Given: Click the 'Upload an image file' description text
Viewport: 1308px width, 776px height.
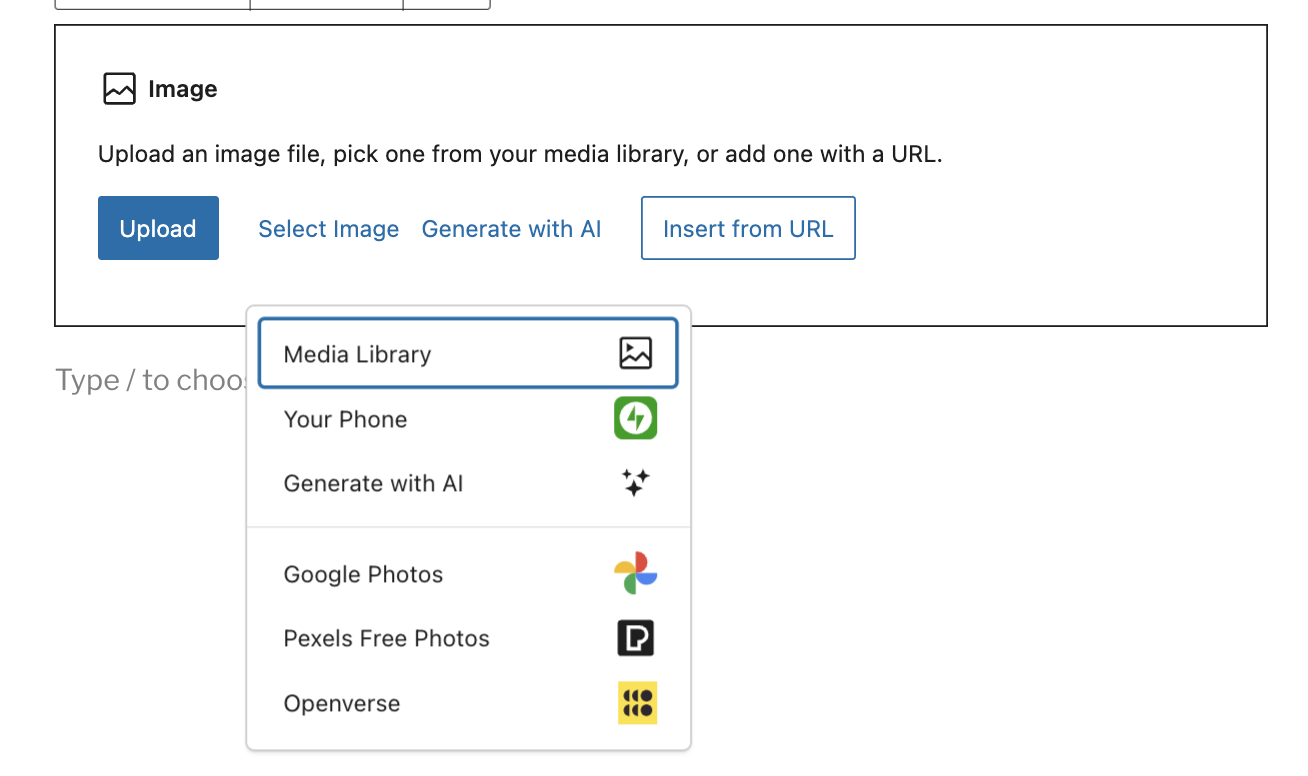Looking at the screenshot, I should click(519, 154).
